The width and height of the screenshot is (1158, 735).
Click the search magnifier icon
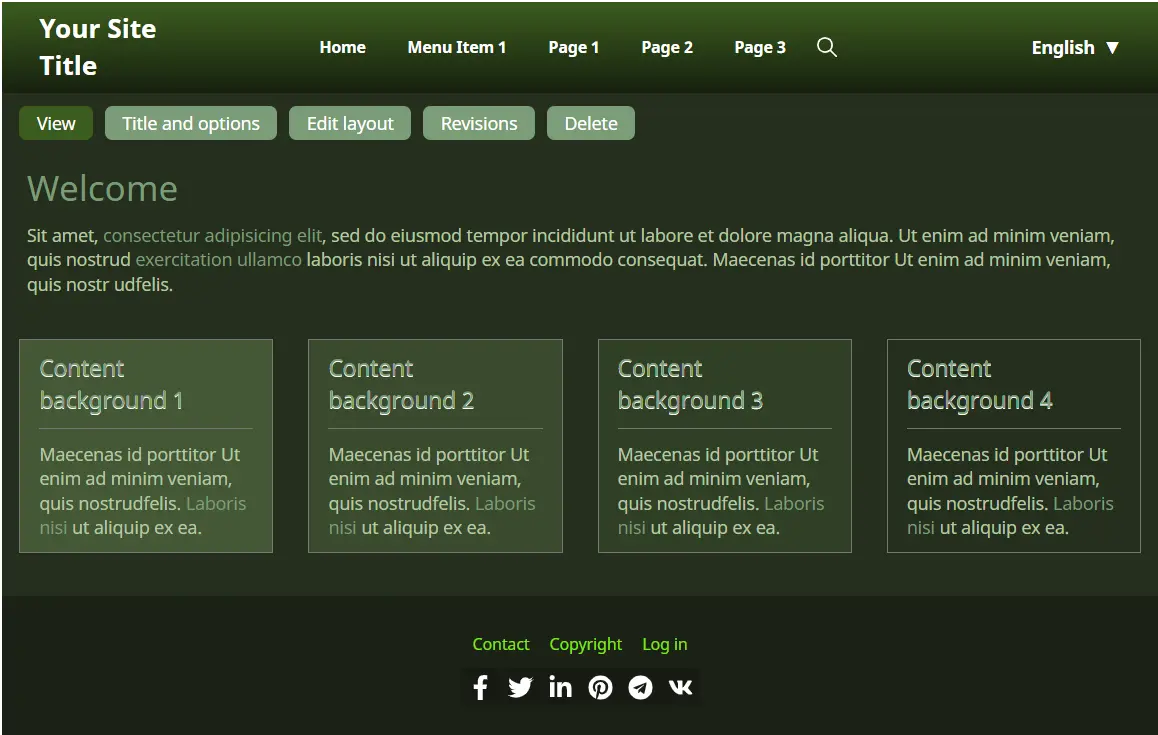pos(826,47)
